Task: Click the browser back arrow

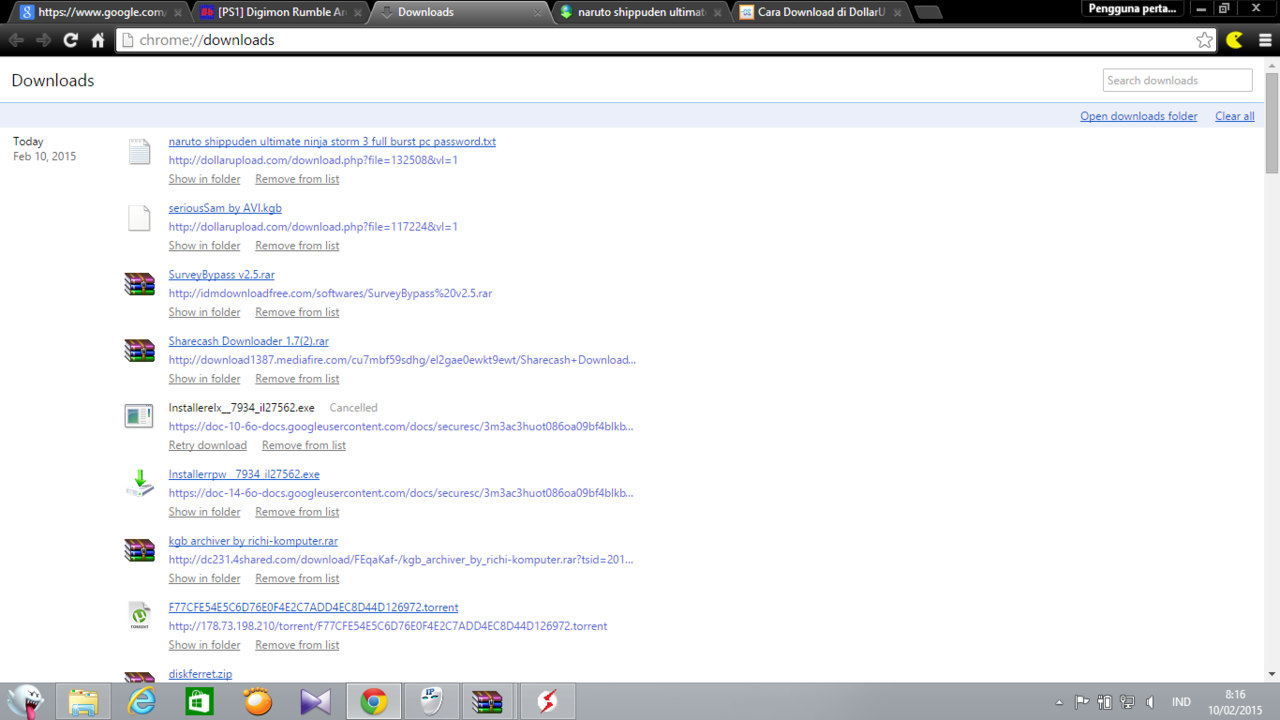Action: (x=16, y=40)
